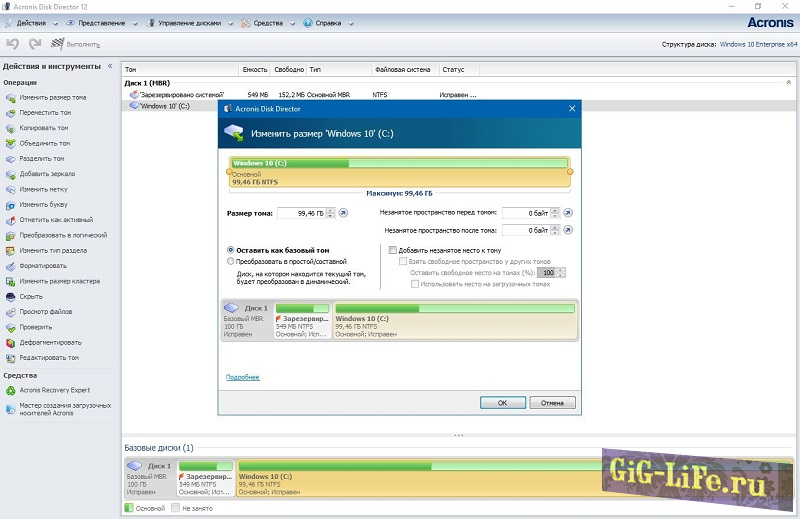This screenshot has height=519, width=800.
Task: Select 'Оставить как базовый том' radio button
Action: (x=231, y=250)
